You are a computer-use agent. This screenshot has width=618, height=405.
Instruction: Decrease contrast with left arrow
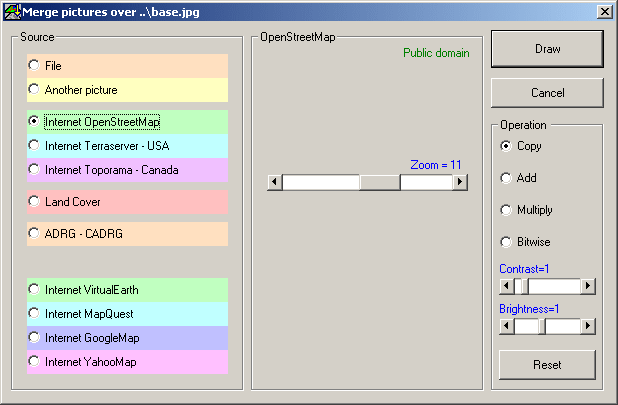506,286
